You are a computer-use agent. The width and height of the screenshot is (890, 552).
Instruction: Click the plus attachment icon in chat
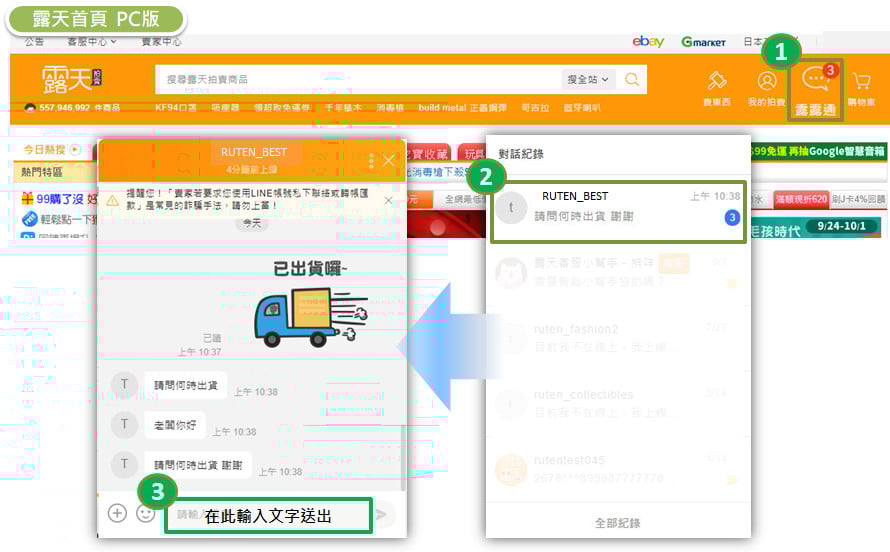click(x=117, y=513)
